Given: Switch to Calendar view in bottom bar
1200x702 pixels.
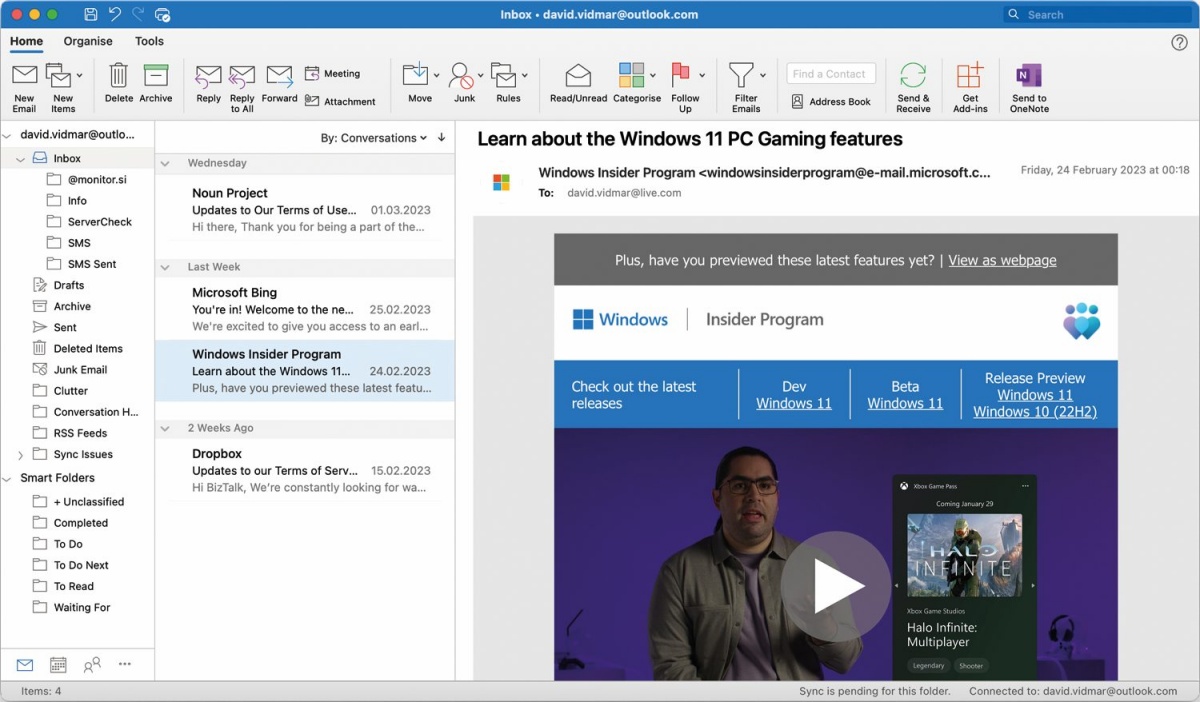Looking at the screenshot, I should (58, 664).
